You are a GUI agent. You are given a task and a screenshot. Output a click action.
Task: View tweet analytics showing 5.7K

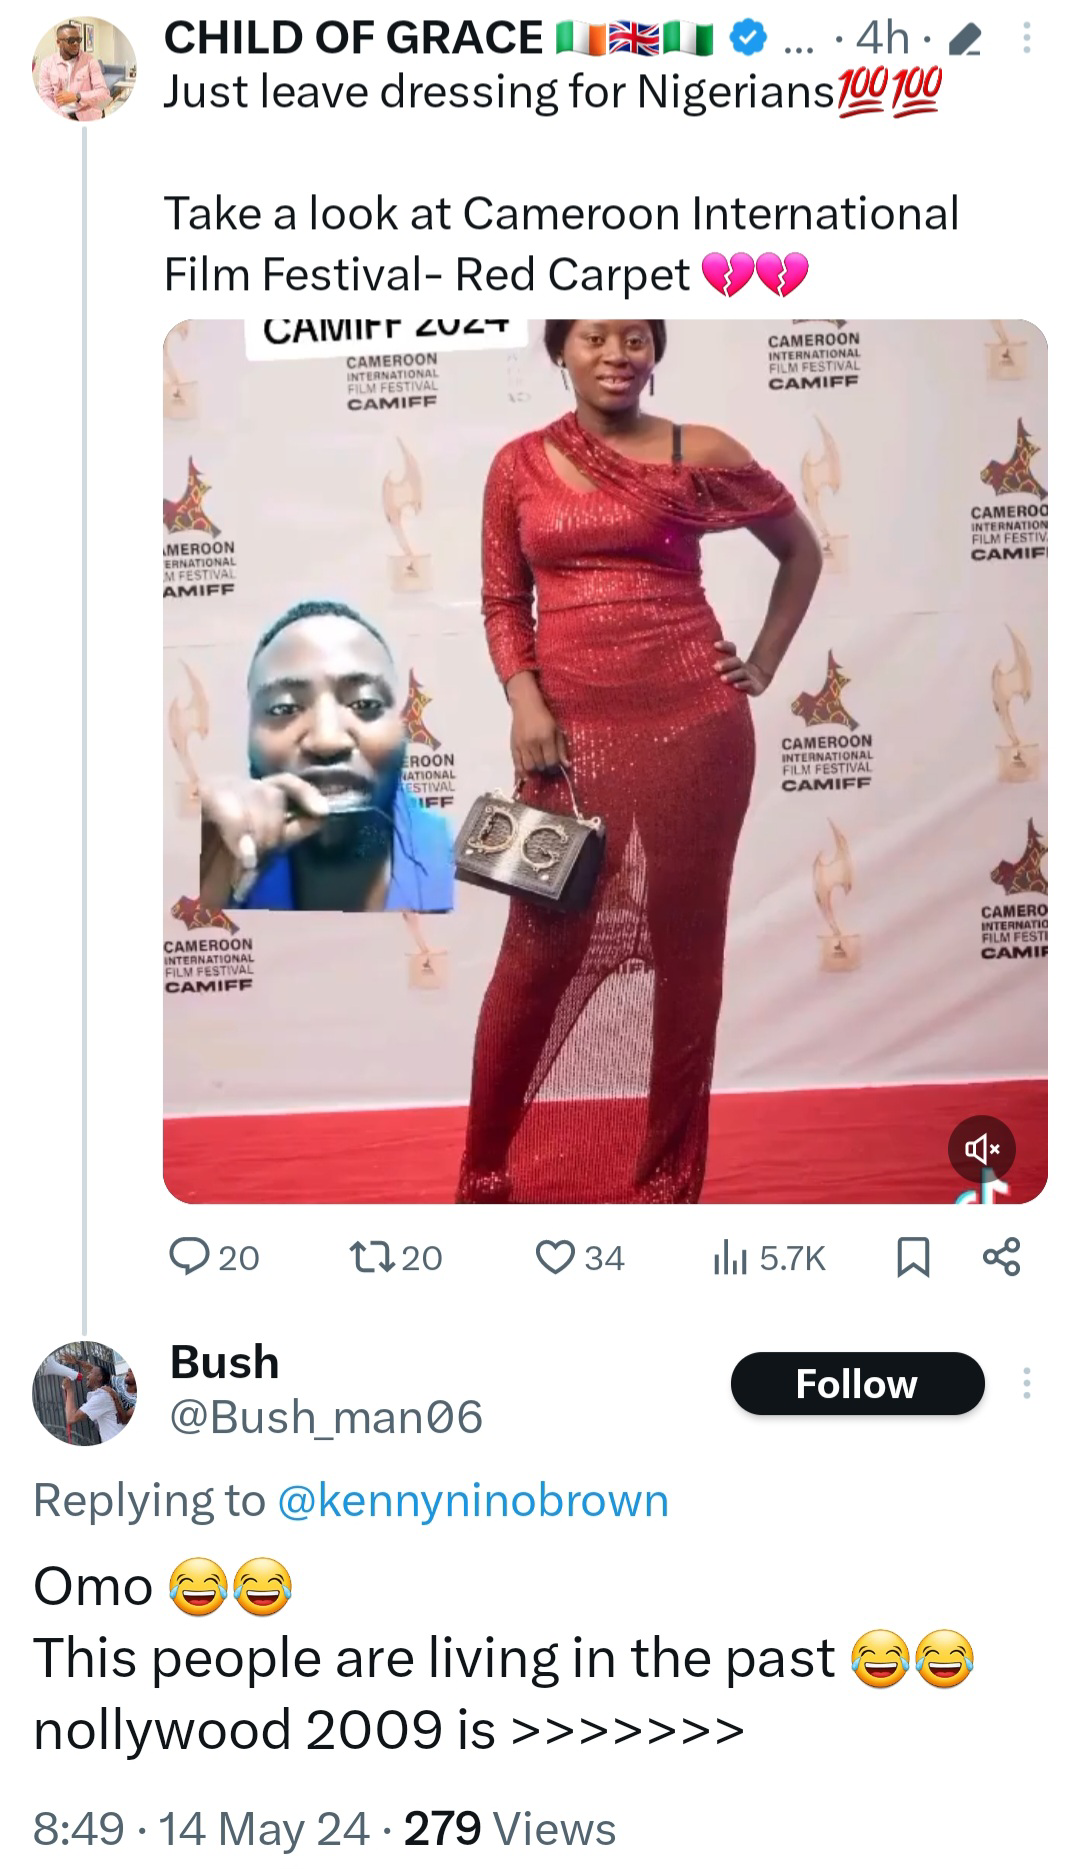[769, 1257]
